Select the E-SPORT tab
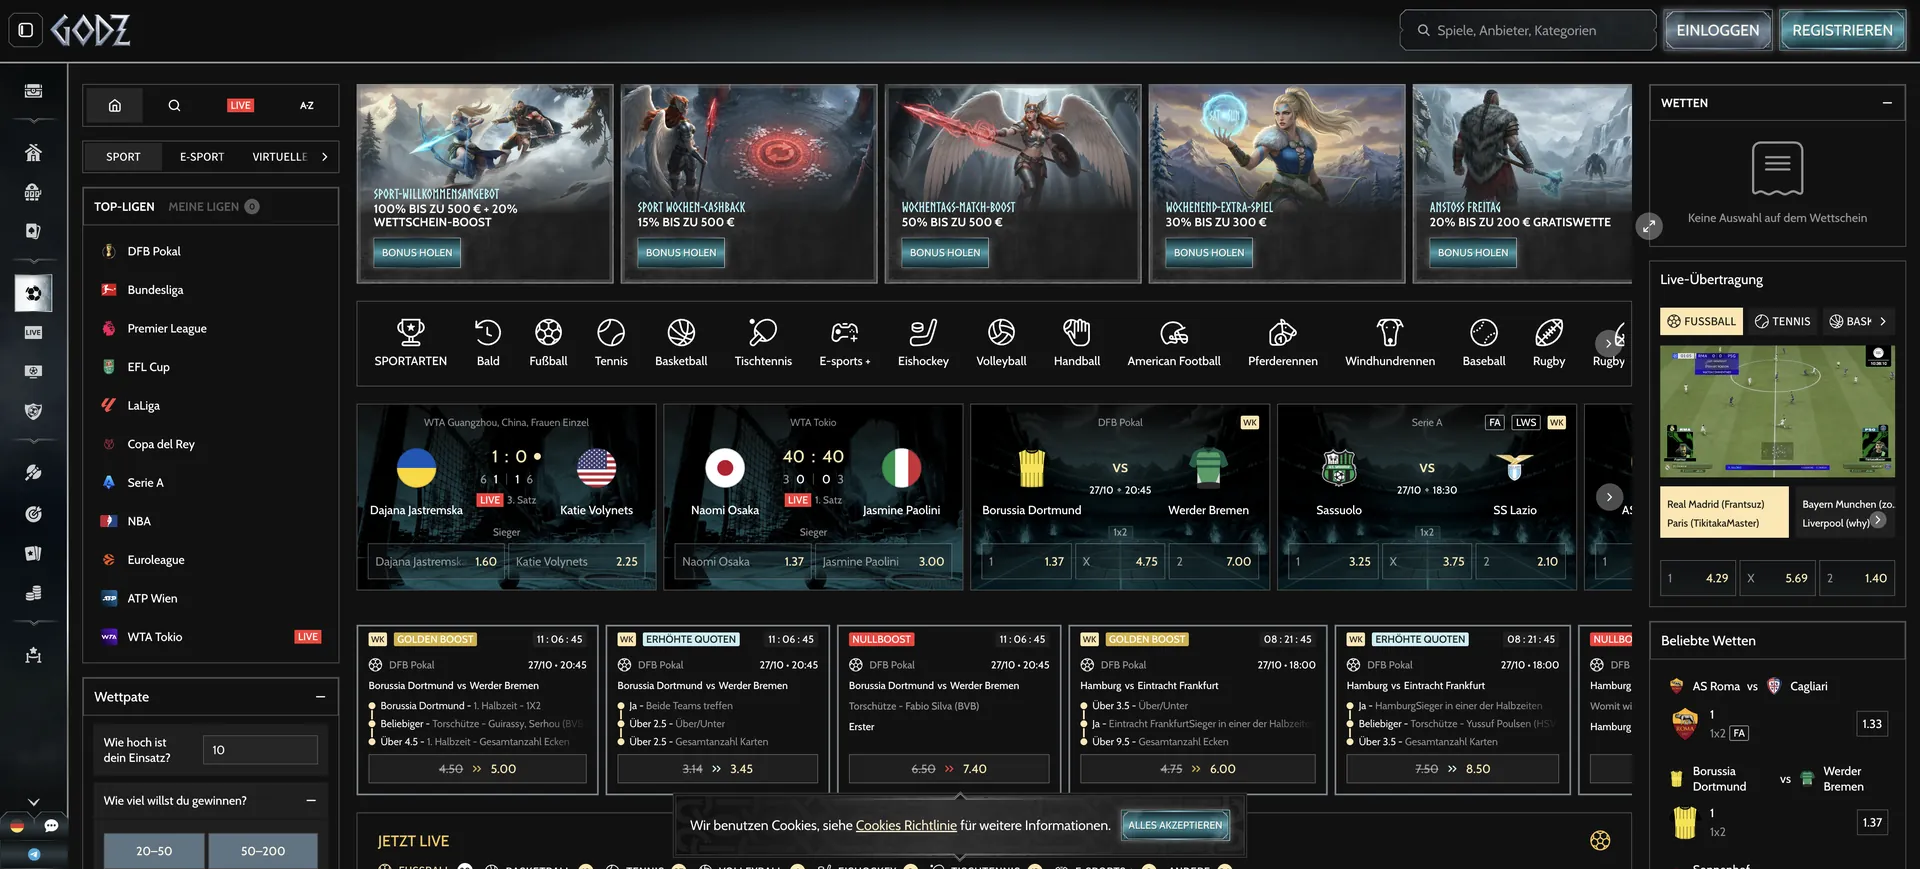The height and width of the screenshot is (869, 1920). tap(202, 157)
